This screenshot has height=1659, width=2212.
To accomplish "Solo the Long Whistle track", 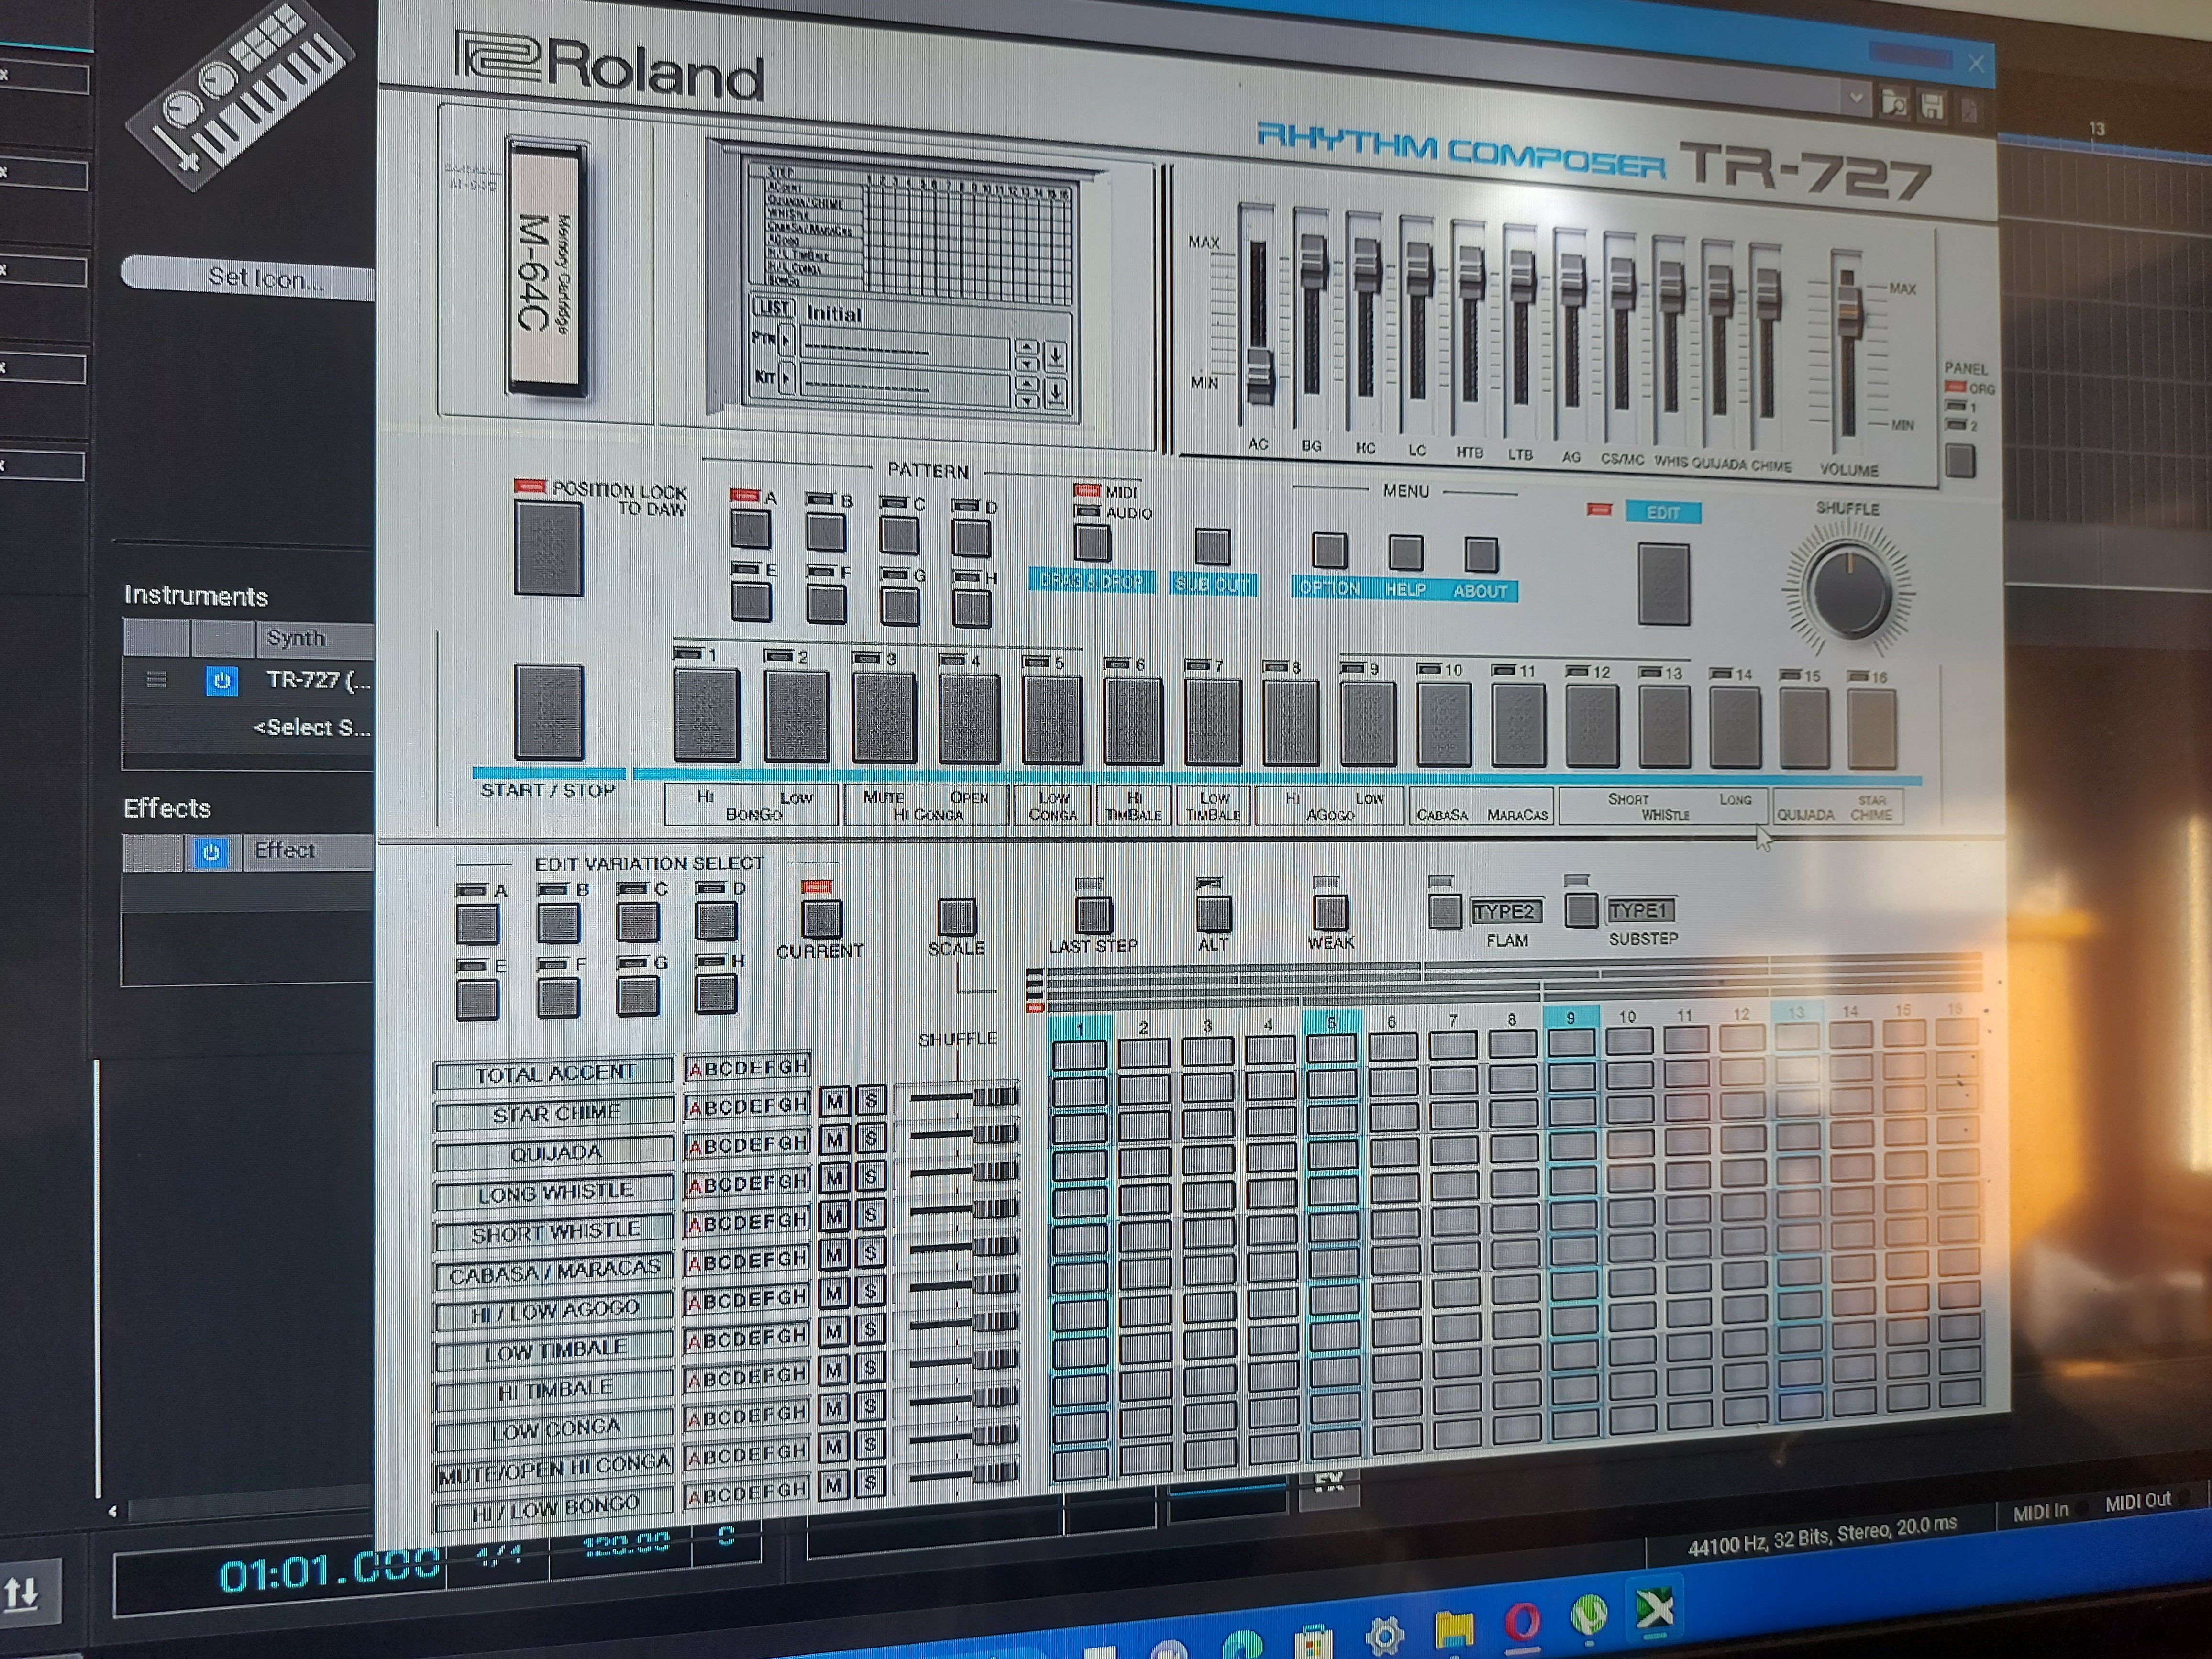I will pos(871,1176).
